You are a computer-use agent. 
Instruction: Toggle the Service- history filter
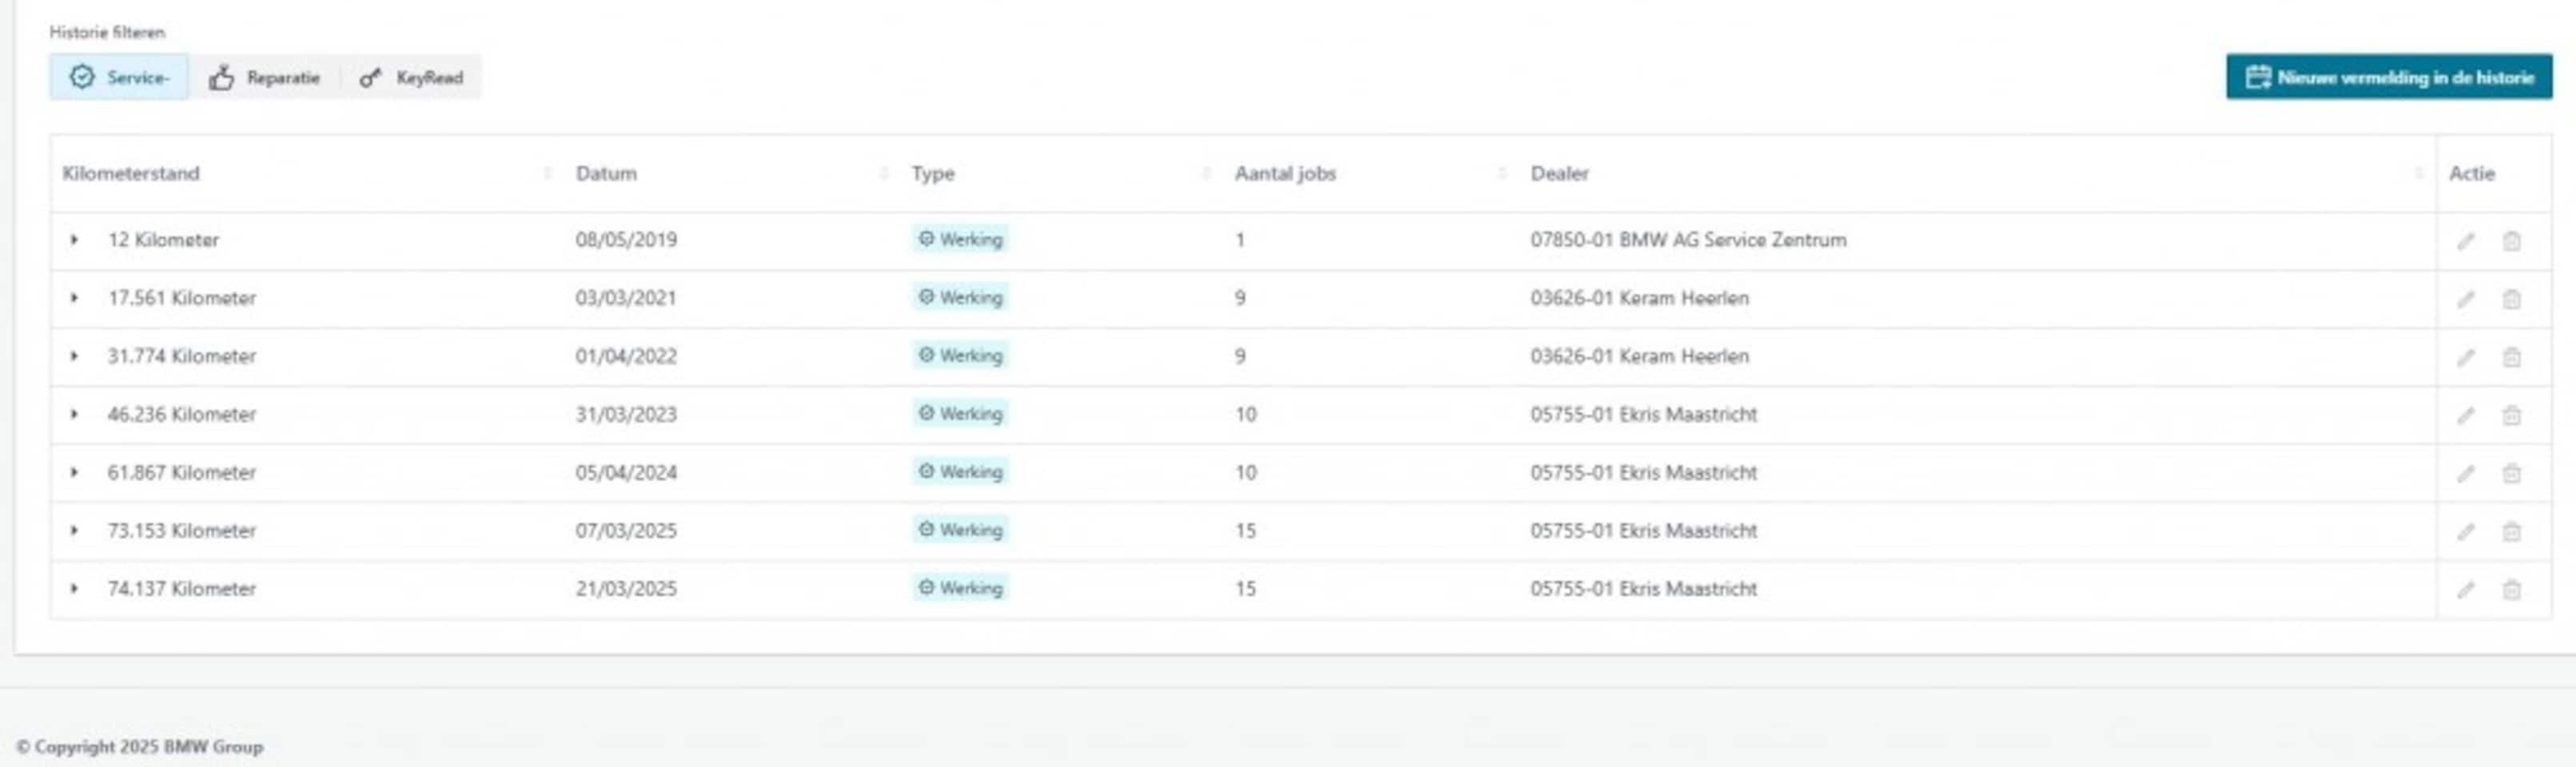(x=119, y=77)
